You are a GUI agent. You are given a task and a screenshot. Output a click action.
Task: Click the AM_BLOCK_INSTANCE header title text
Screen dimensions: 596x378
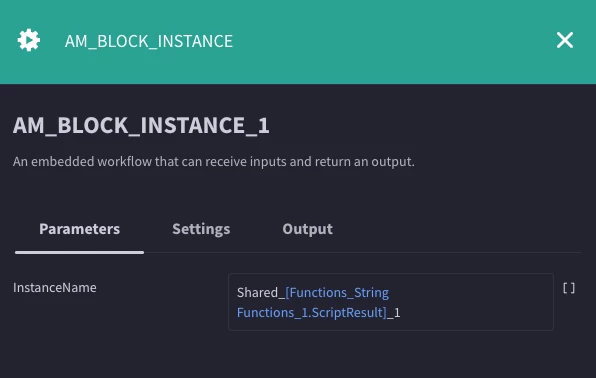click(149, 41)
